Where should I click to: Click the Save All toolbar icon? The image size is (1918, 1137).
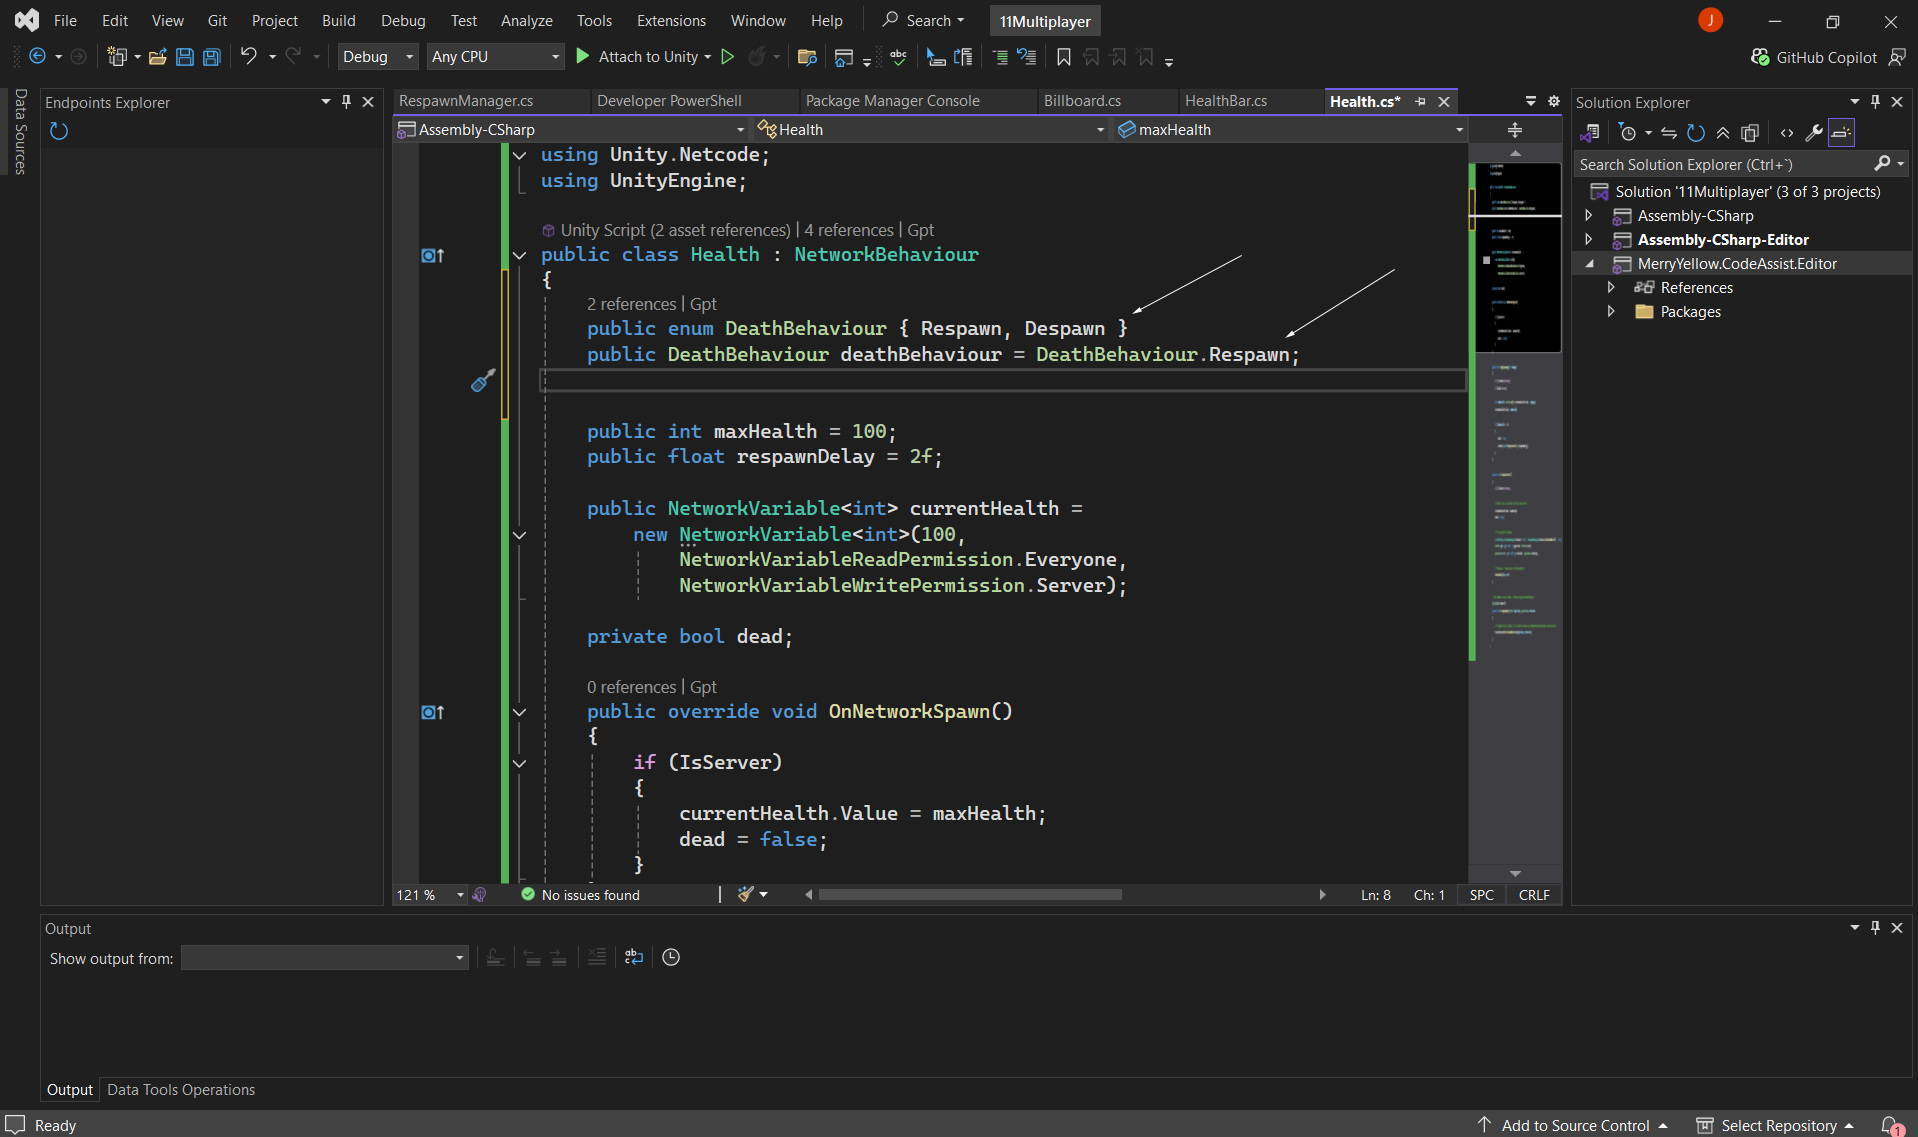click(x=212, y=57)
